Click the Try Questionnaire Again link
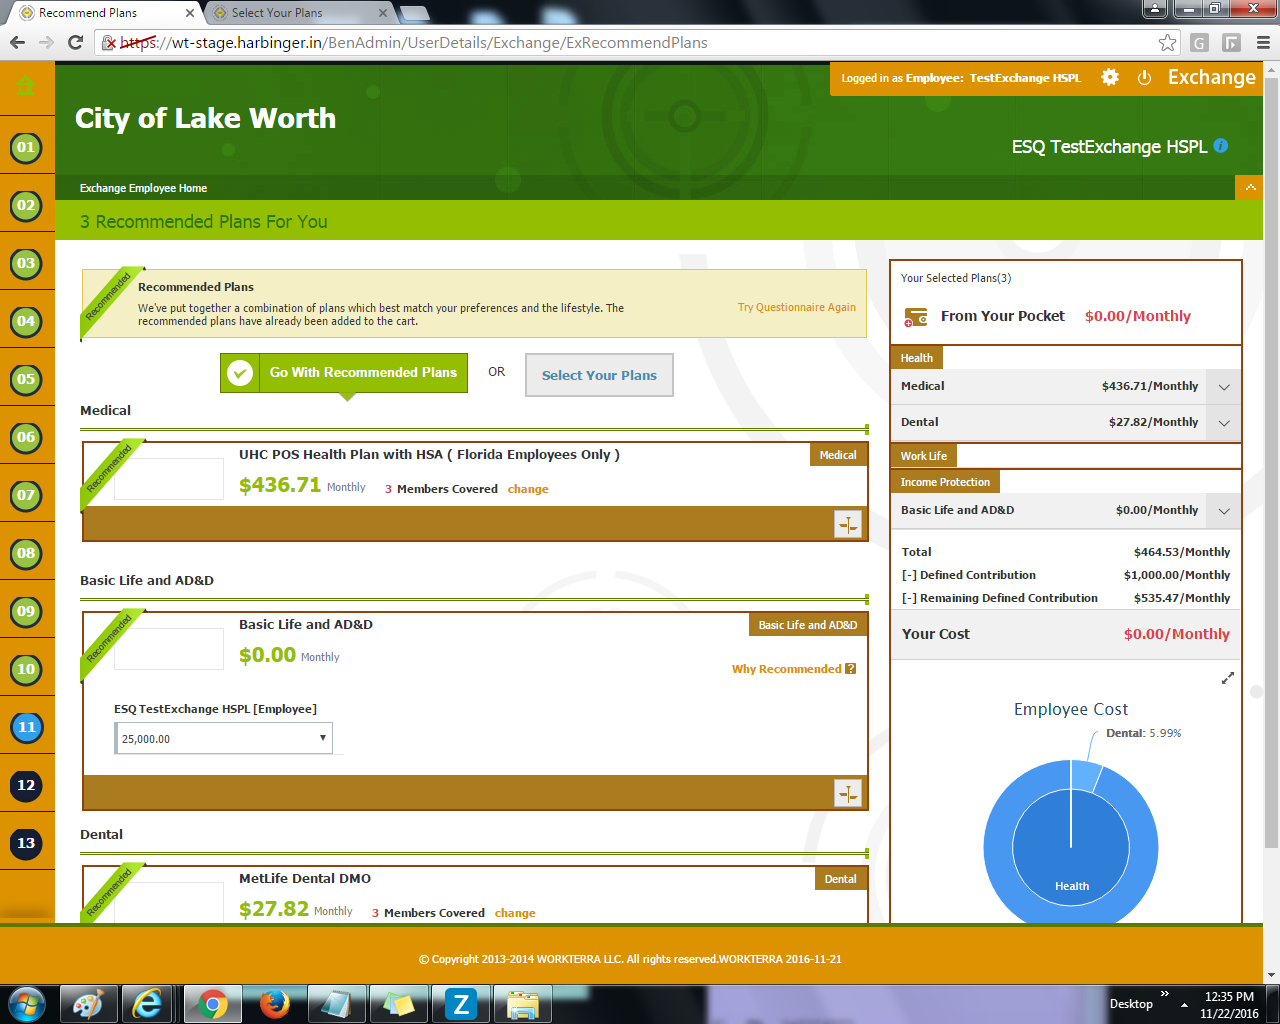 click(797, 307)
